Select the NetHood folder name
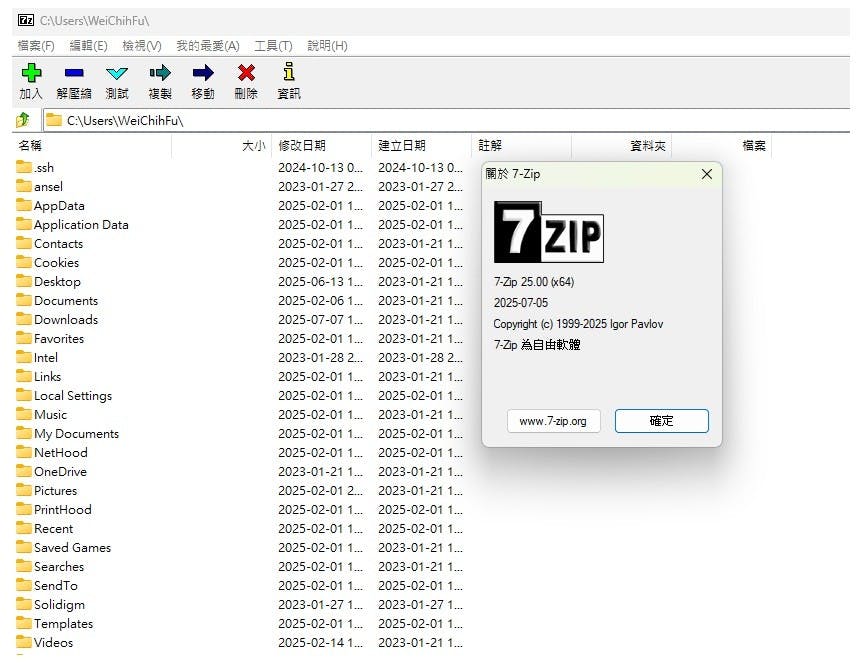The width and height of the screenshot is (865, 663). [61, 452]
